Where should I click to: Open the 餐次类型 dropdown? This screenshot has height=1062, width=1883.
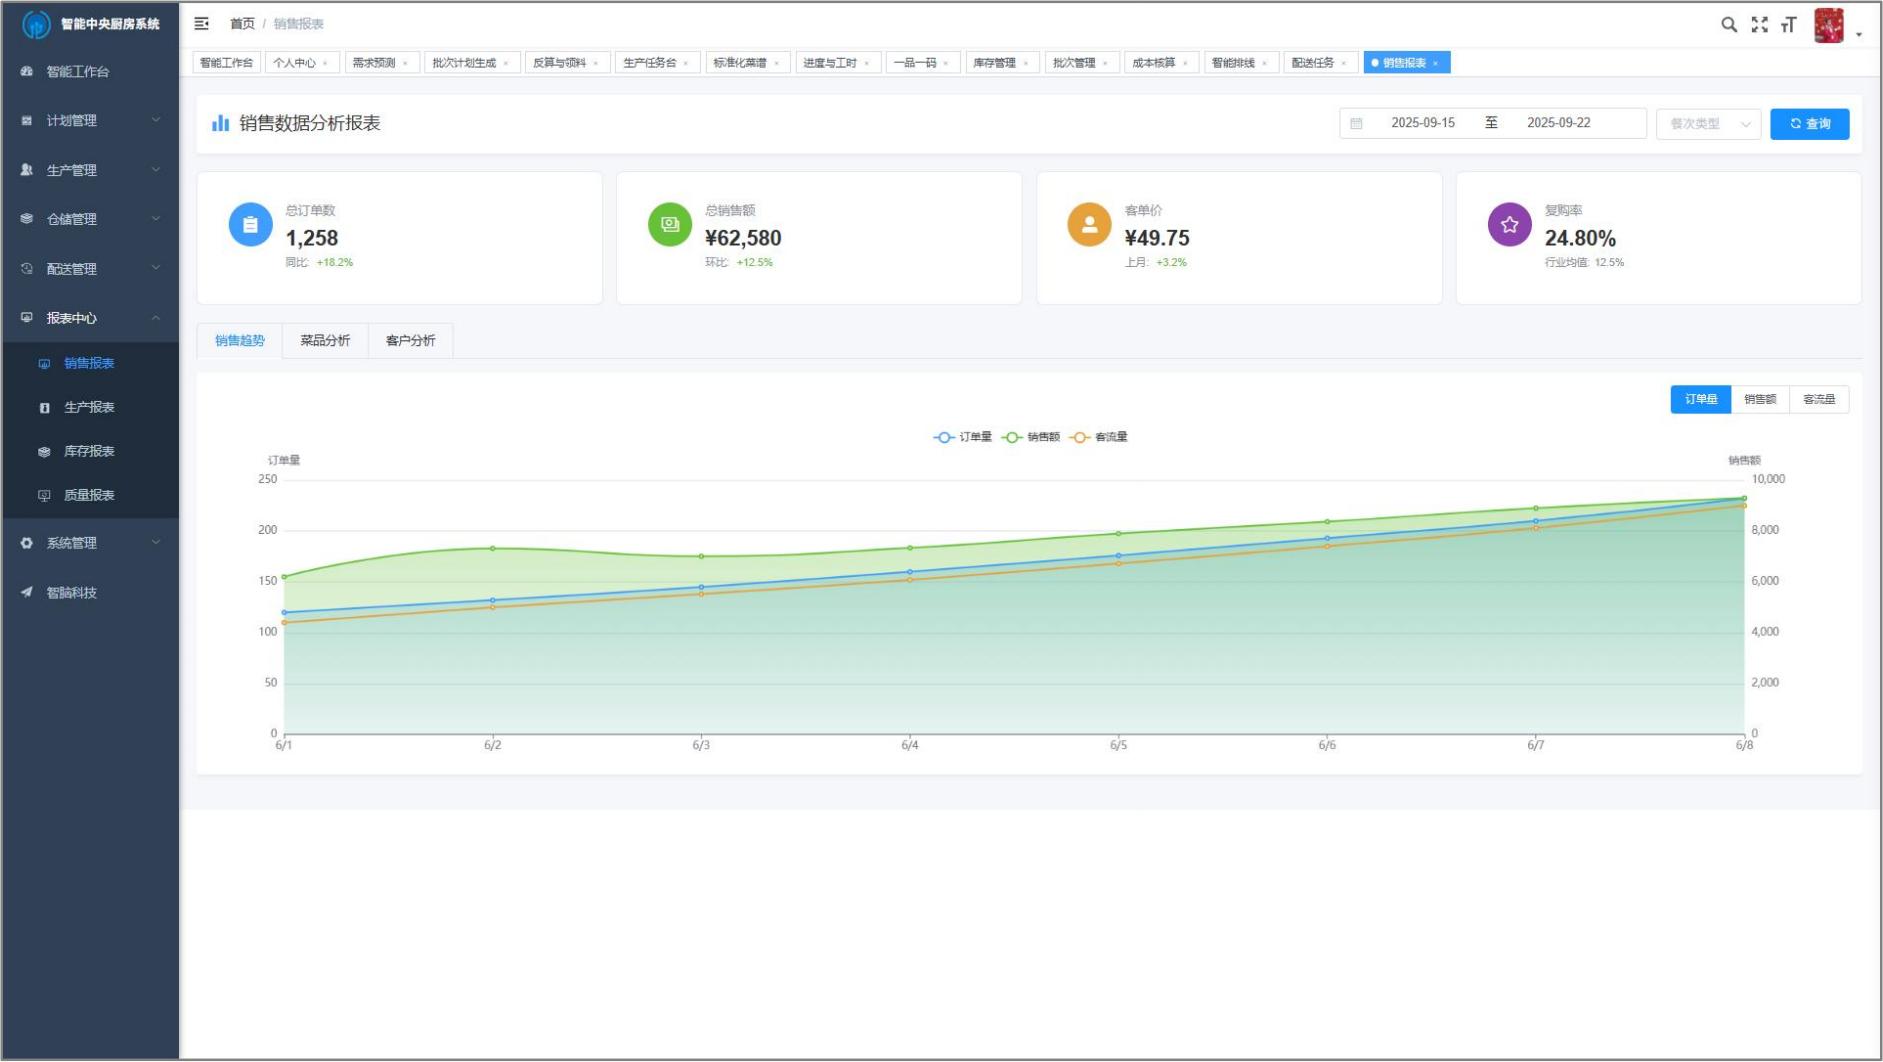coord(1708,124)
